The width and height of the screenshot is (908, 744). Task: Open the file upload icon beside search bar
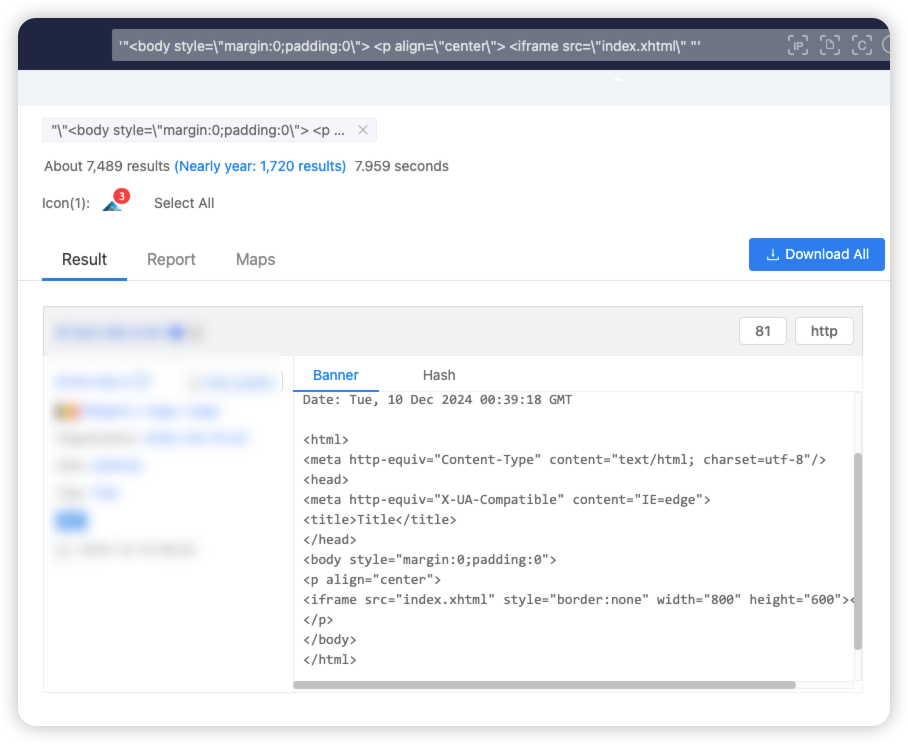click(830, 45)
